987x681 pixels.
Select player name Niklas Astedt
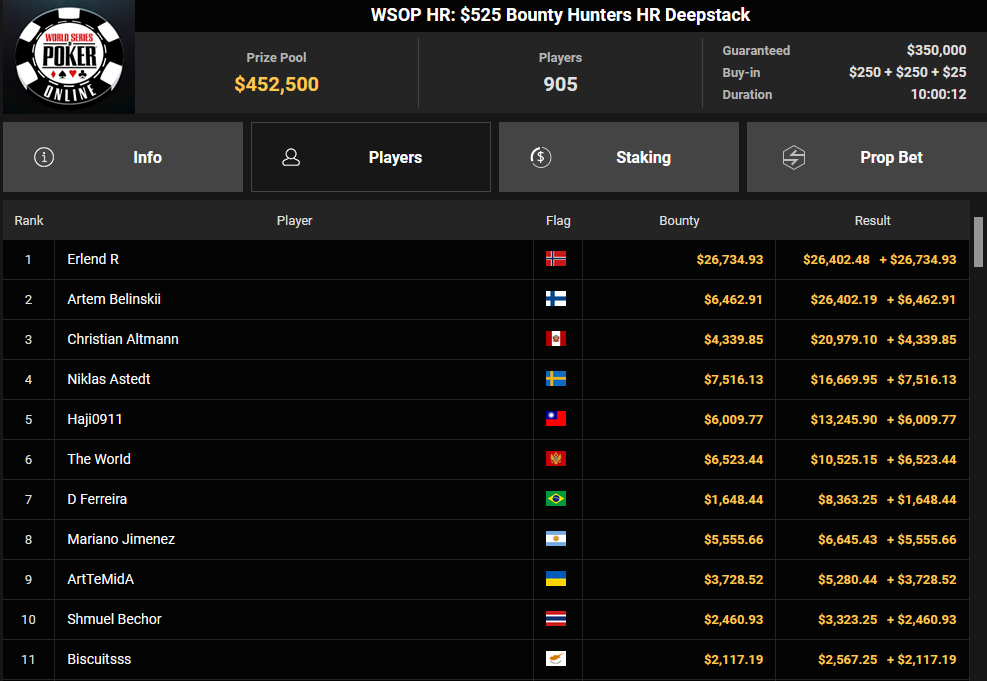(x=109, y=379)
